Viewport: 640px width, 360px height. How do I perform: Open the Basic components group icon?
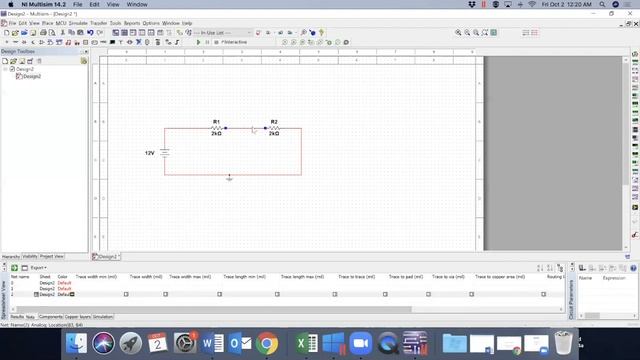[16, 42]
